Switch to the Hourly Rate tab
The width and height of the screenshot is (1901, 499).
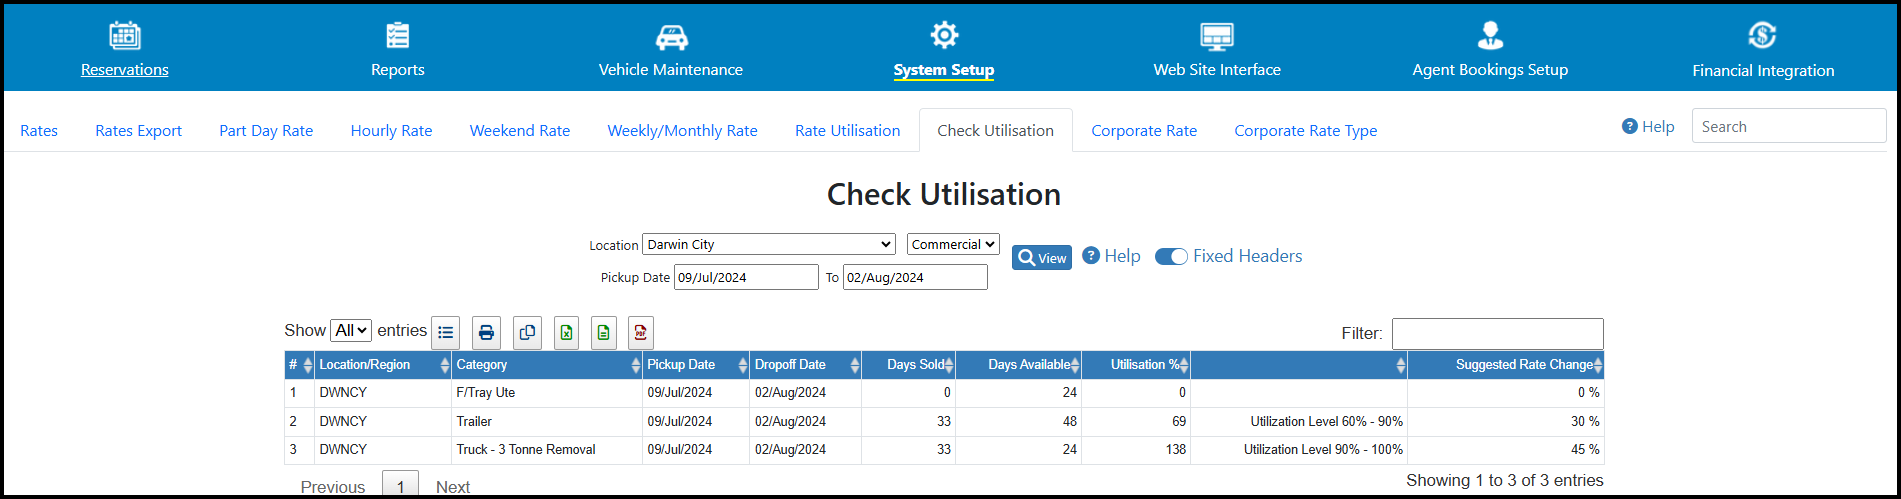click(391, 131)
